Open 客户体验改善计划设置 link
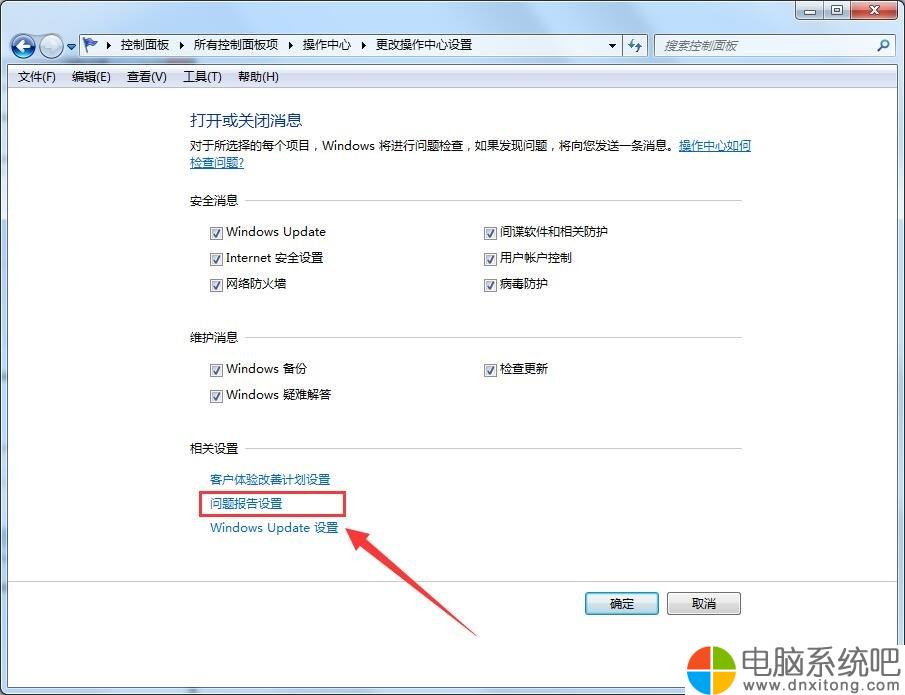 270,479
